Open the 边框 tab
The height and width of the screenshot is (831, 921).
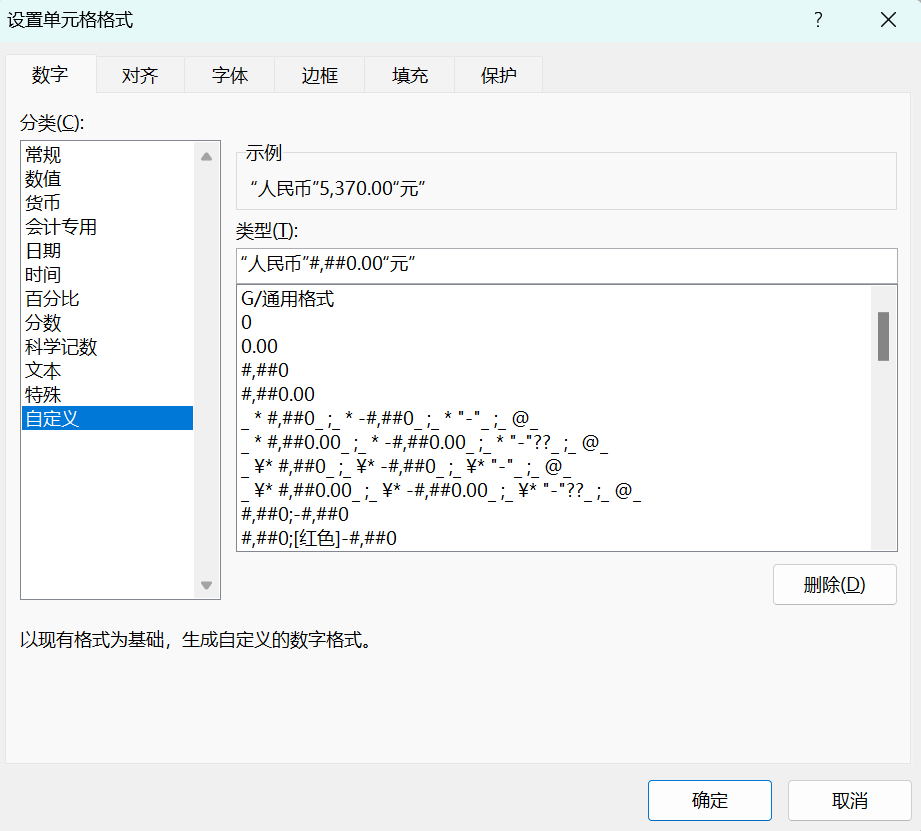(x=320, y=75)
